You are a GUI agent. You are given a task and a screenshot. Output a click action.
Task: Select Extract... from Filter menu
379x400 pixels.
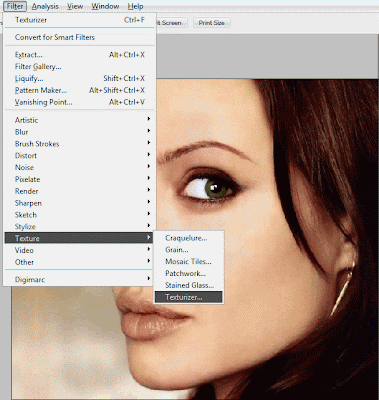tap(80, 55)
